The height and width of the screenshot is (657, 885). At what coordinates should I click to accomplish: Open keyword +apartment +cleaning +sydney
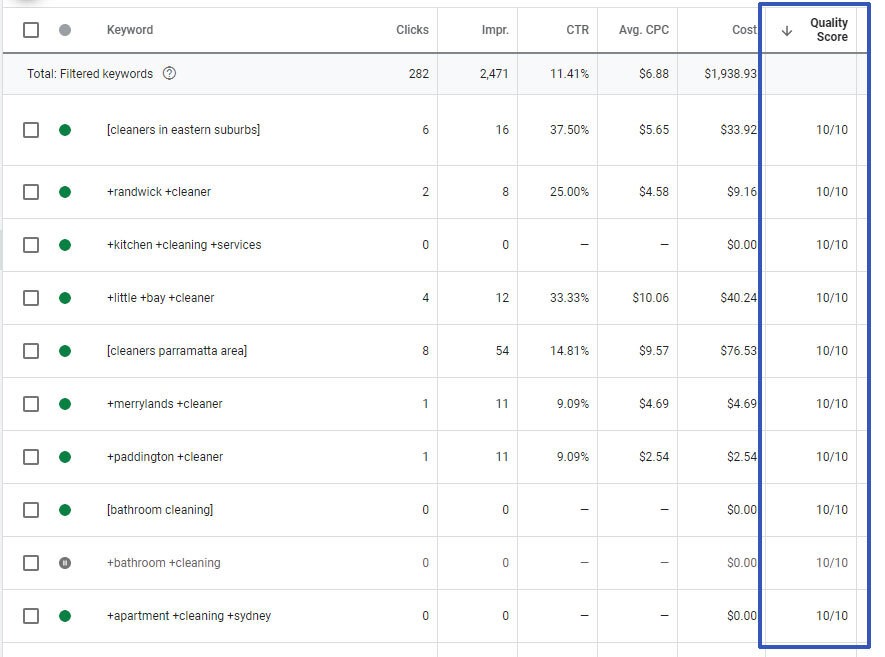[189, 616]
